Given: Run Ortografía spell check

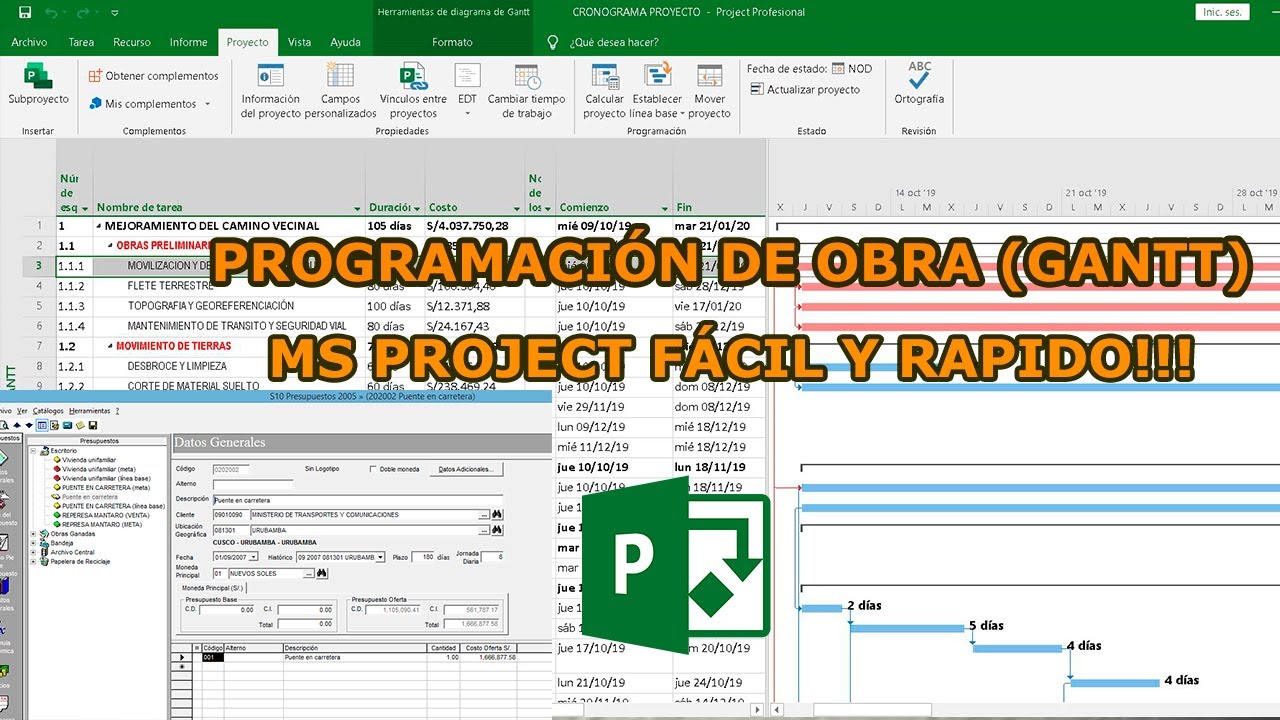Looking at the screenshot, I should click(x=919, y=84).
